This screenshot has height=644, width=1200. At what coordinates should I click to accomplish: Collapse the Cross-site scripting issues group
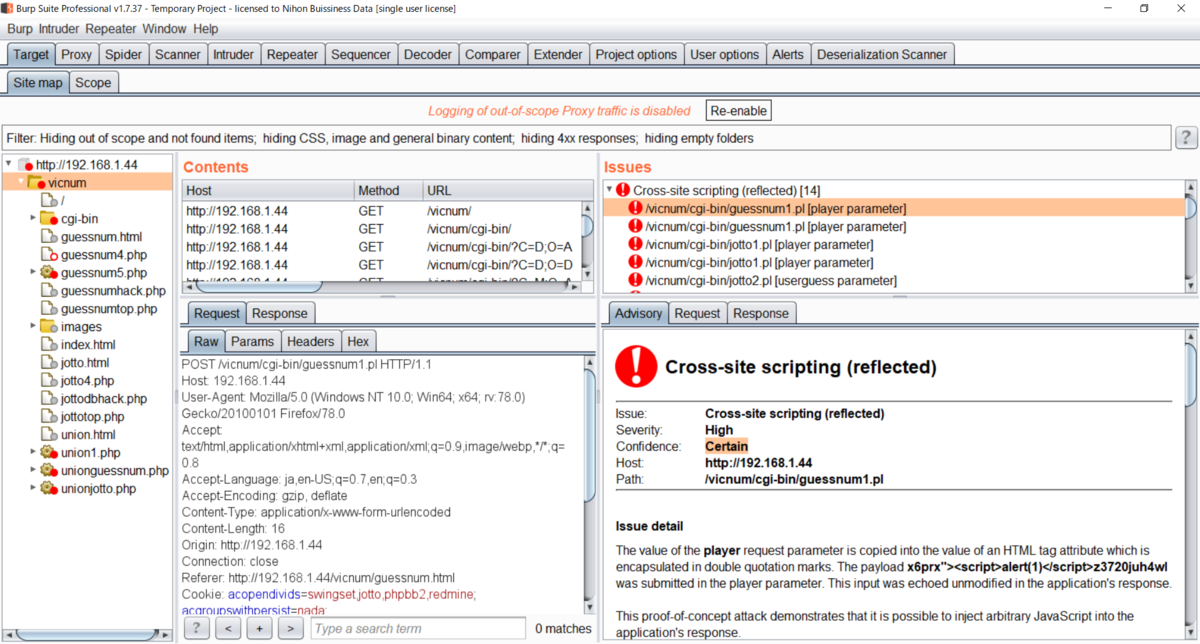point(610,190)
